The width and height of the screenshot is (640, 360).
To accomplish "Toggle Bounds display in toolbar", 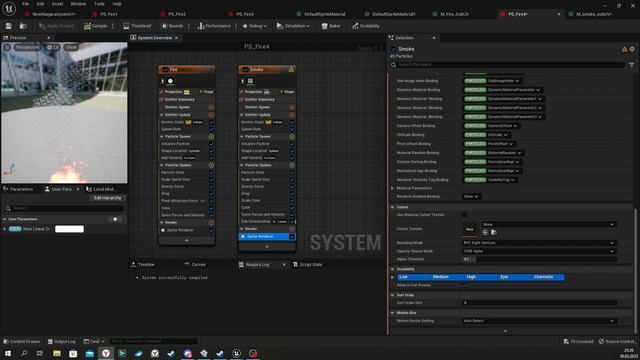I will pos(172,26).
